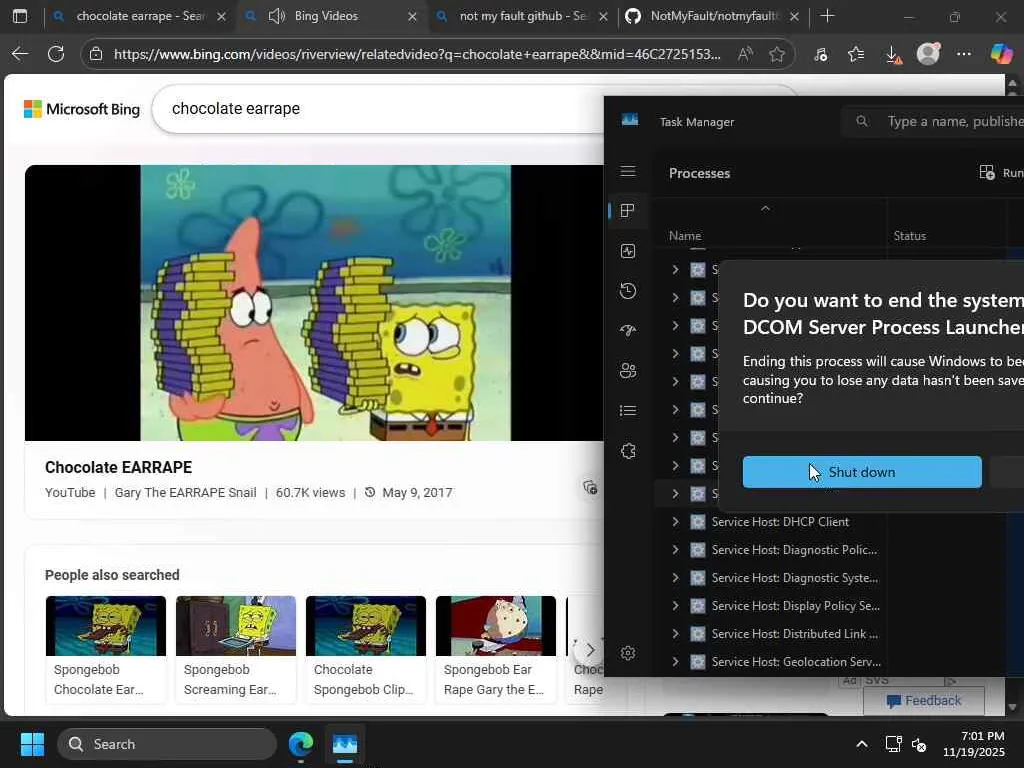Expand Service Host: Diagnostic Polic... row
The height and width of the screenshot is (768, 1024).
[675, 550]
